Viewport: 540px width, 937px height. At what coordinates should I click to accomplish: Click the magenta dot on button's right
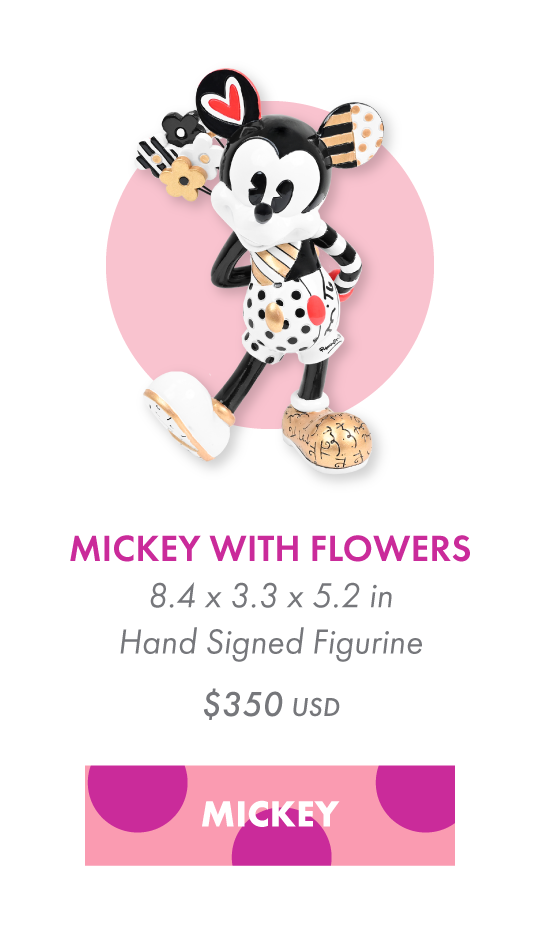pos(416,797)
